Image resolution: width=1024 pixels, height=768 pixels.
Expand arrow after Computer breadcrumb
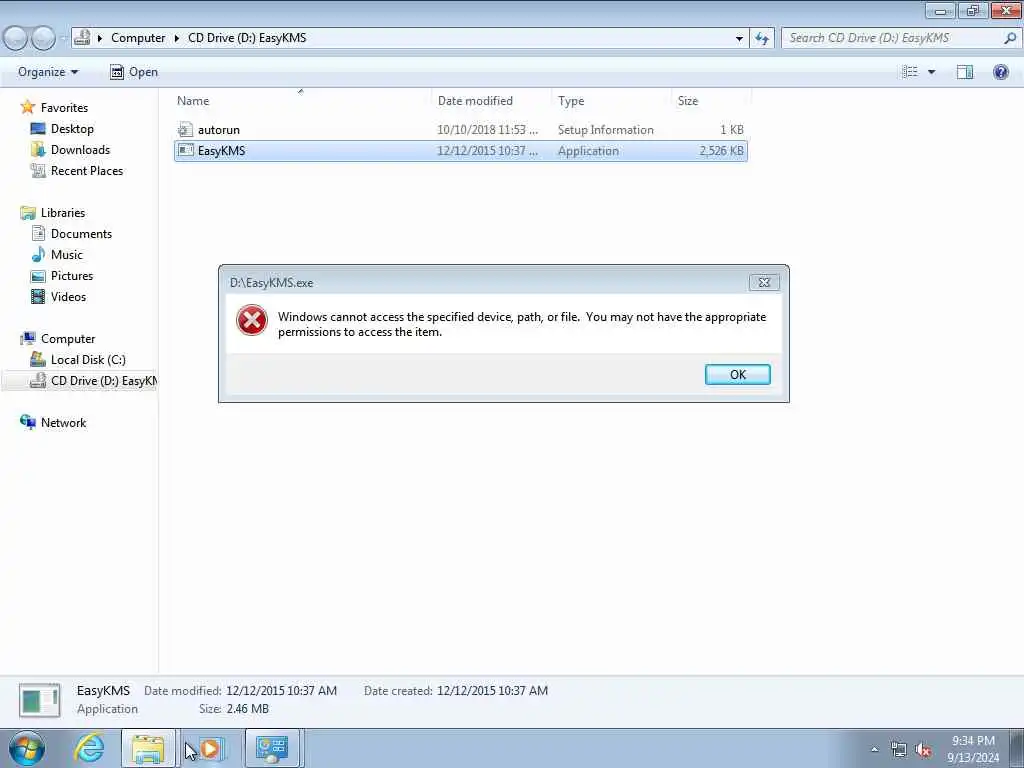pyautogui.click(x=176, y=38)
